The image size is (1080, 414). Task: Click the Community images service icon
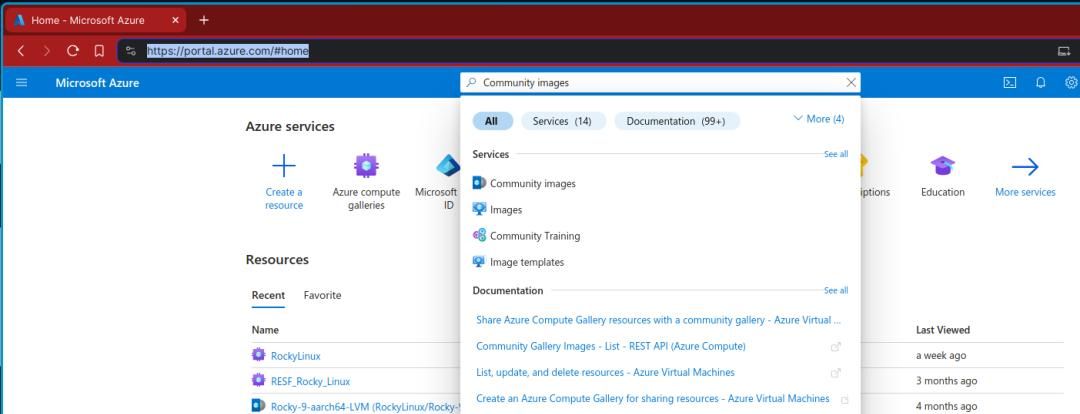pyautogui.click(x=479, y=183)
